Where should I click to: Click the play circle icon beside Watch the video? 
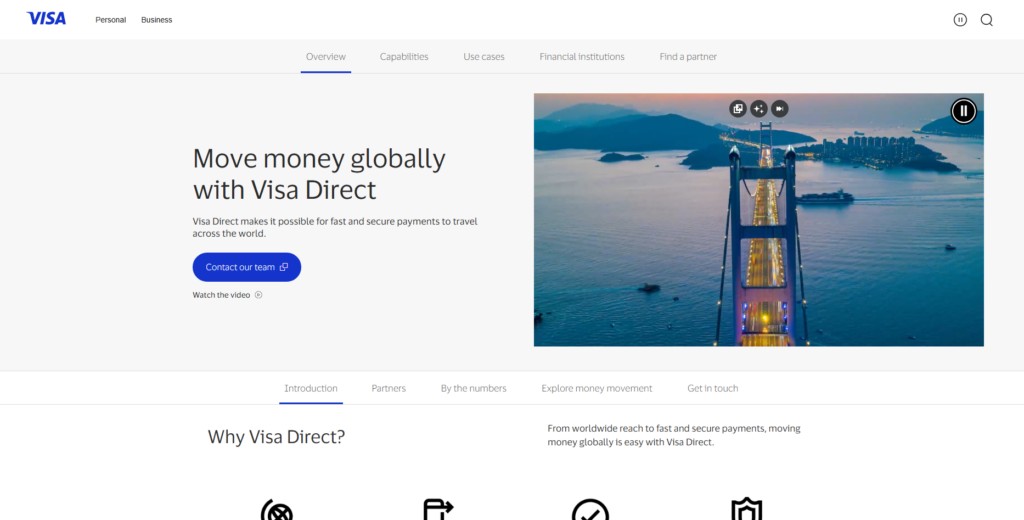(259, 295)
